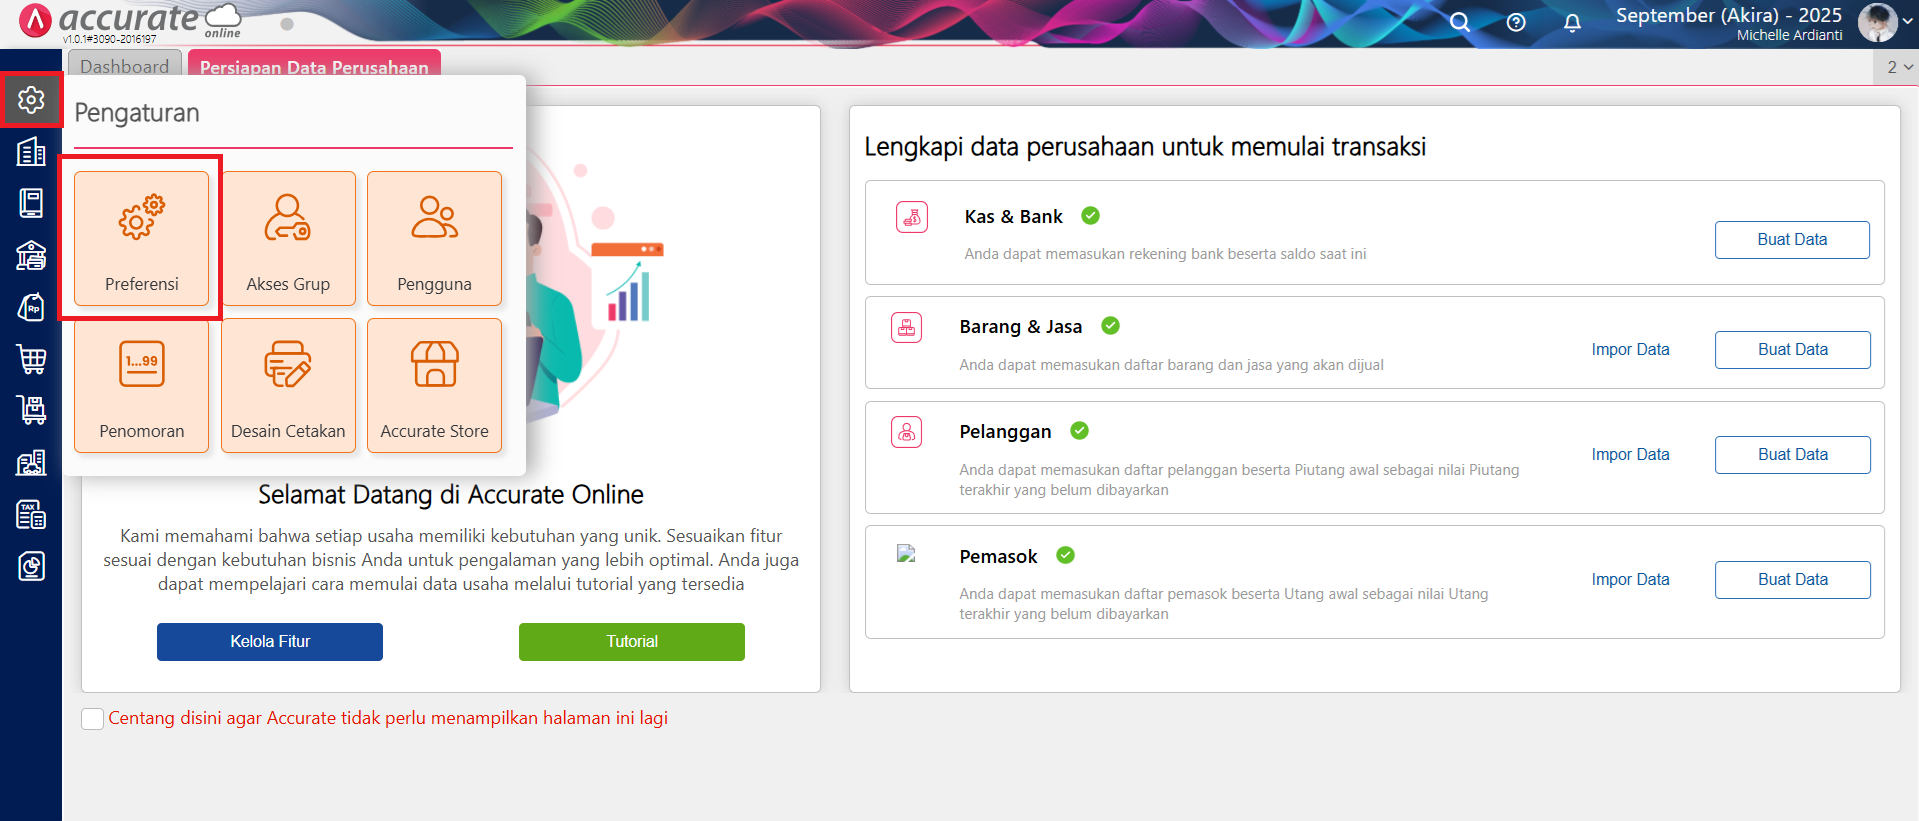Open the Preferensi settings tile
This screenshot has height=821, width=1919.
click(141, 238)
